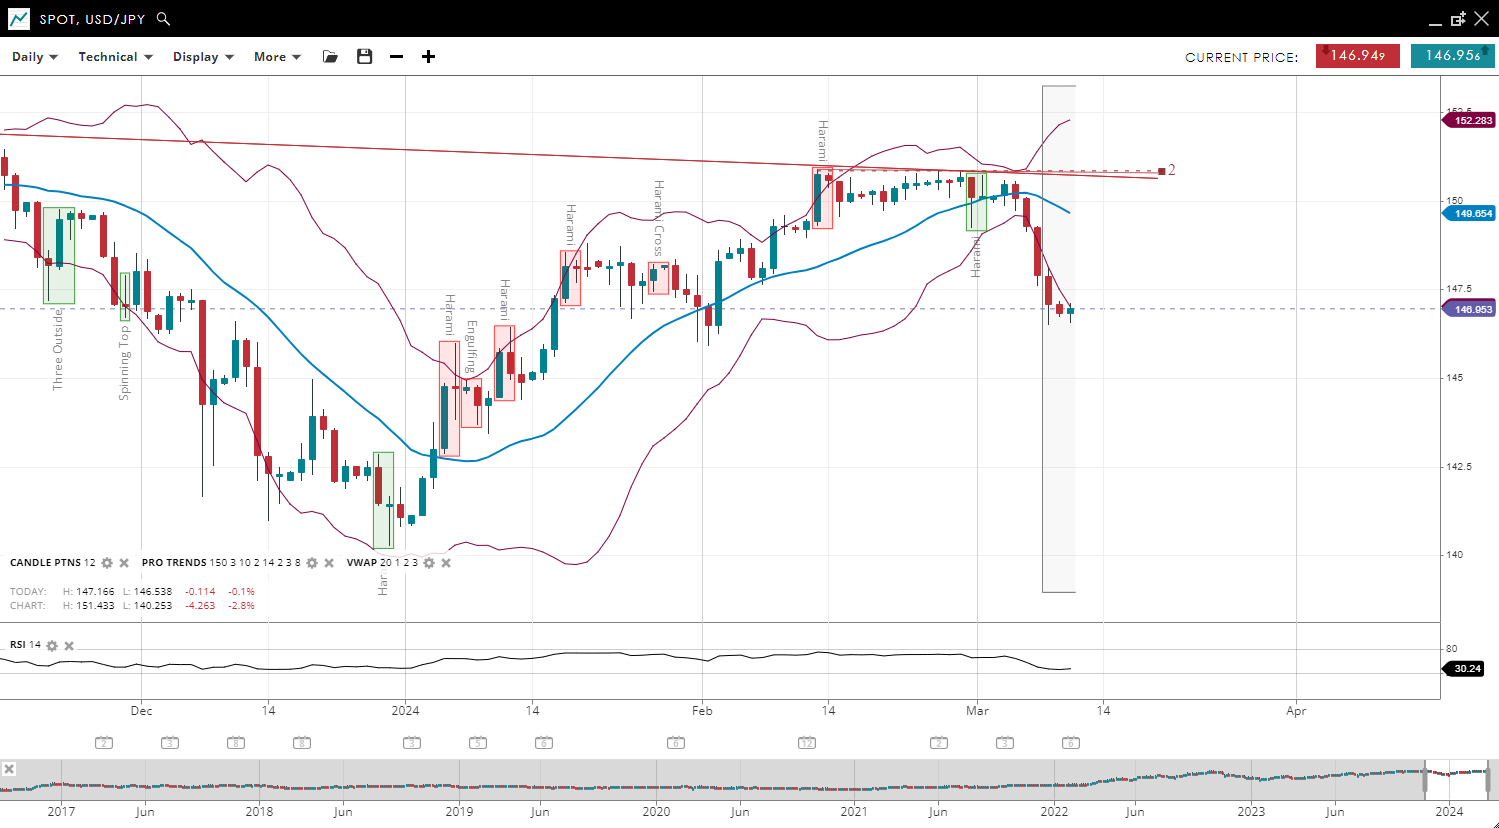Open the More menu

click(277, 57)
